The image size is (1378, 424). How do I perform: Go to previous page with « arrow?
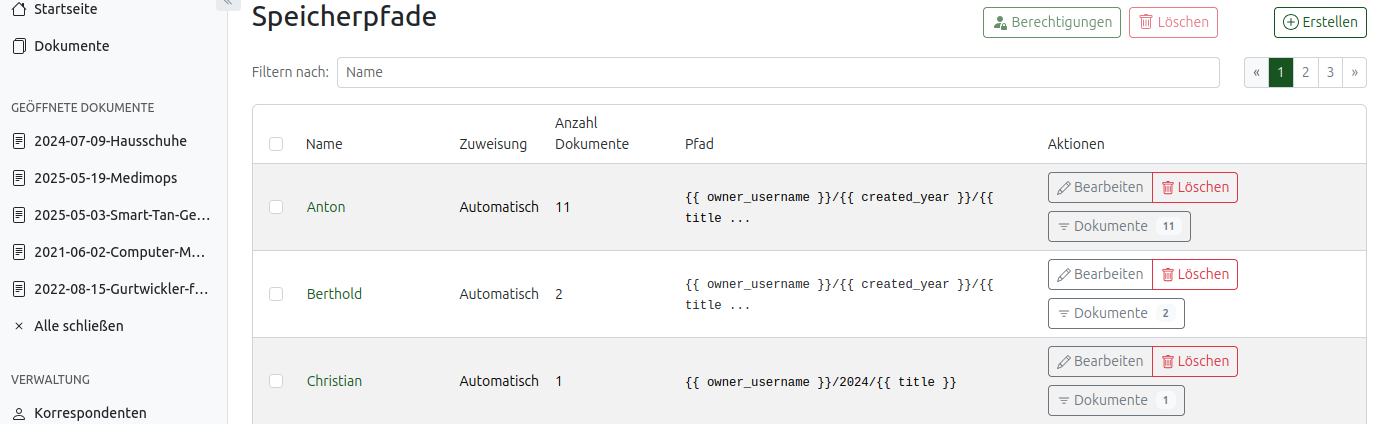coord(1256,72)
